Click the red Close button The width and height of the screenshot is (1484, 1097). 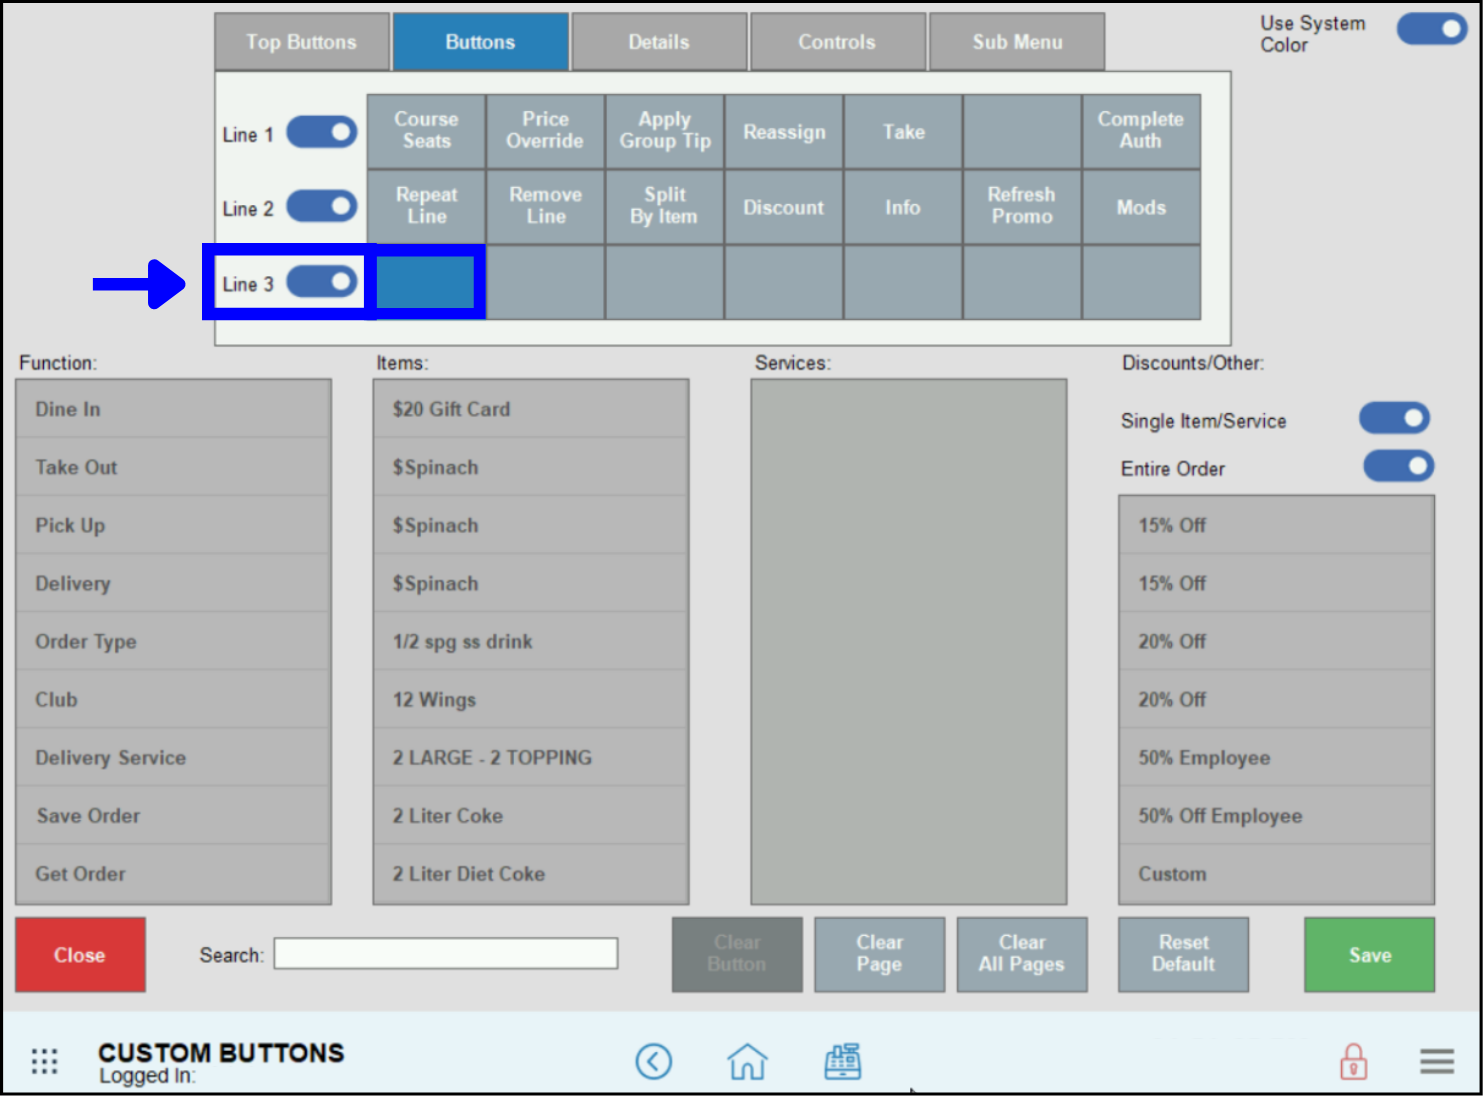79,954
